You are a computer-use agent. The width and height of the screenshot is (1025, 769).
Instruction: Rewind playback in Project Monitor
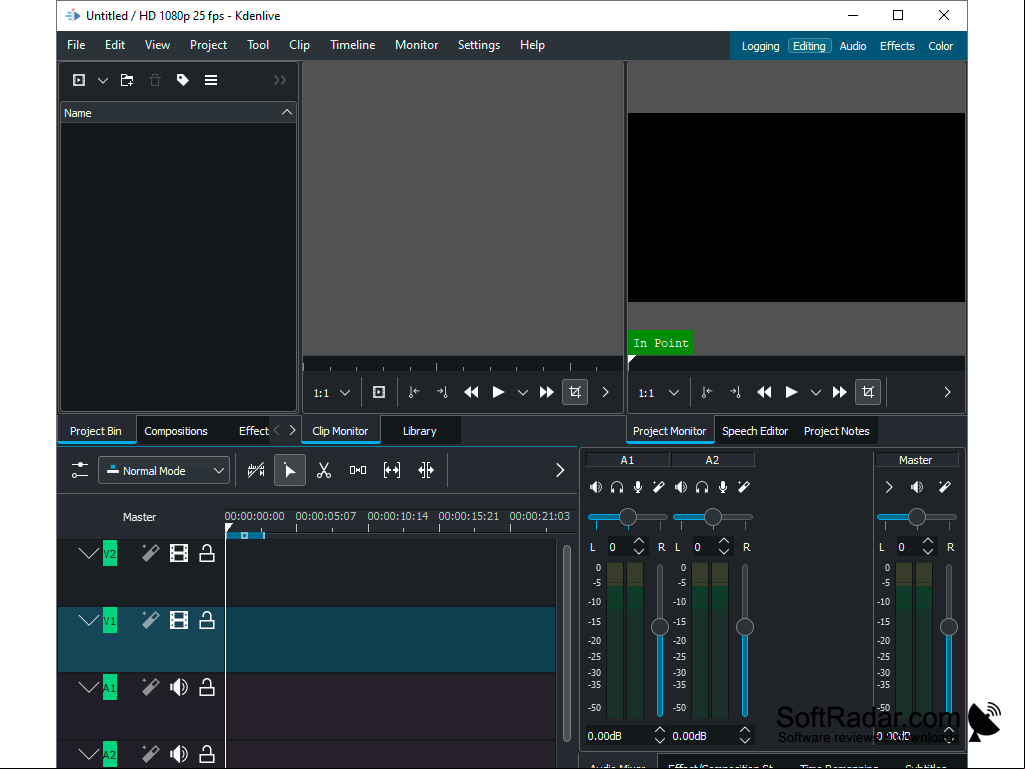[764, 392]
